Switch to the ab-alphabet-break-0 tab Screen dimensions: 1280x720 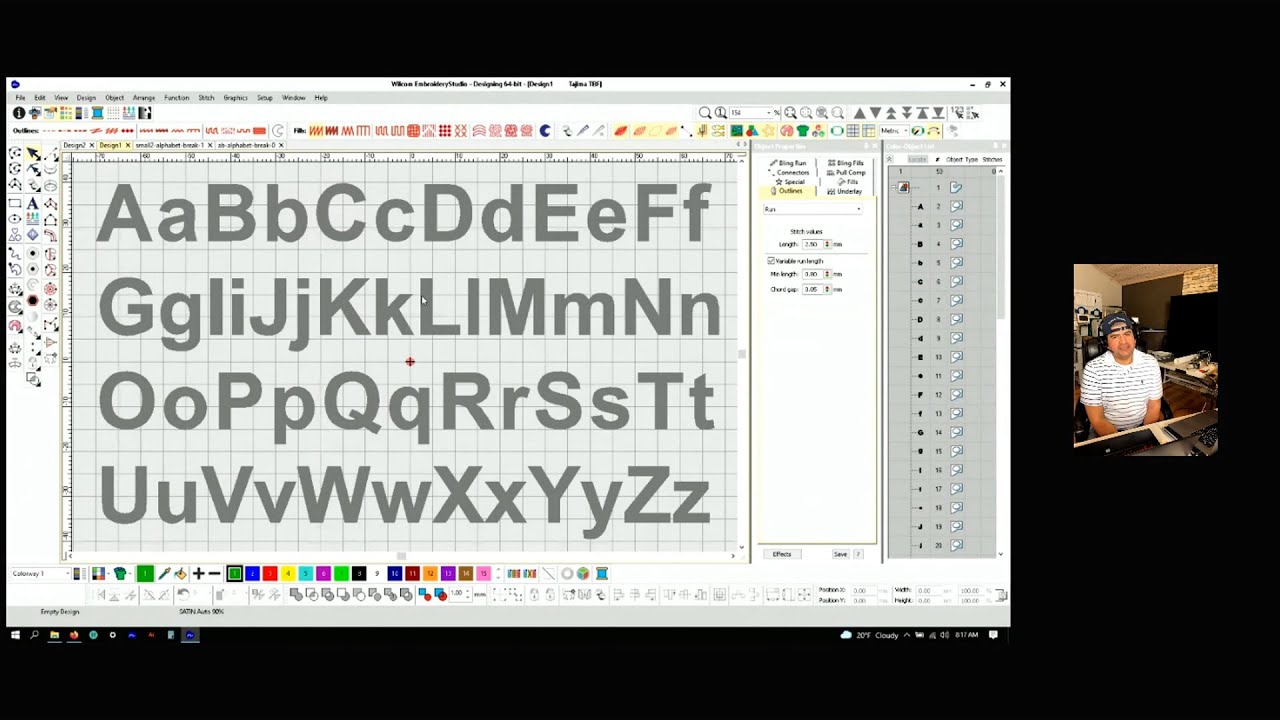pos(246,145)
